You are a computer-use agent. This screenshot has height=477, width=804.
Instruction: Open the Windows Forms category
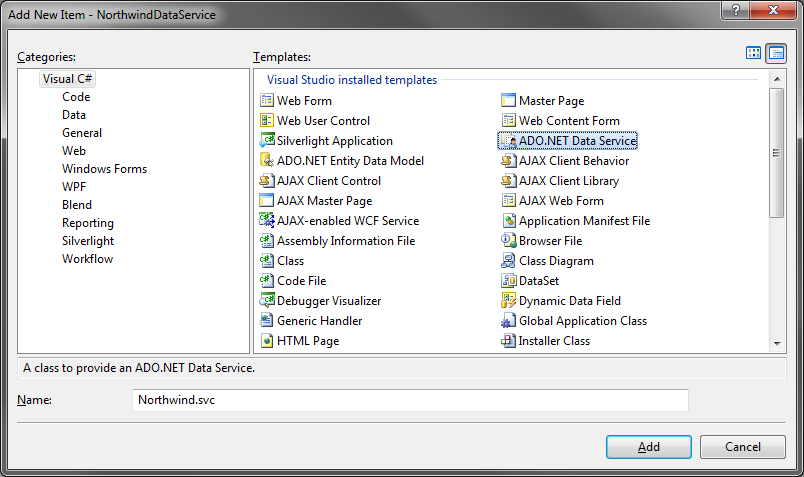coord(105,169)
